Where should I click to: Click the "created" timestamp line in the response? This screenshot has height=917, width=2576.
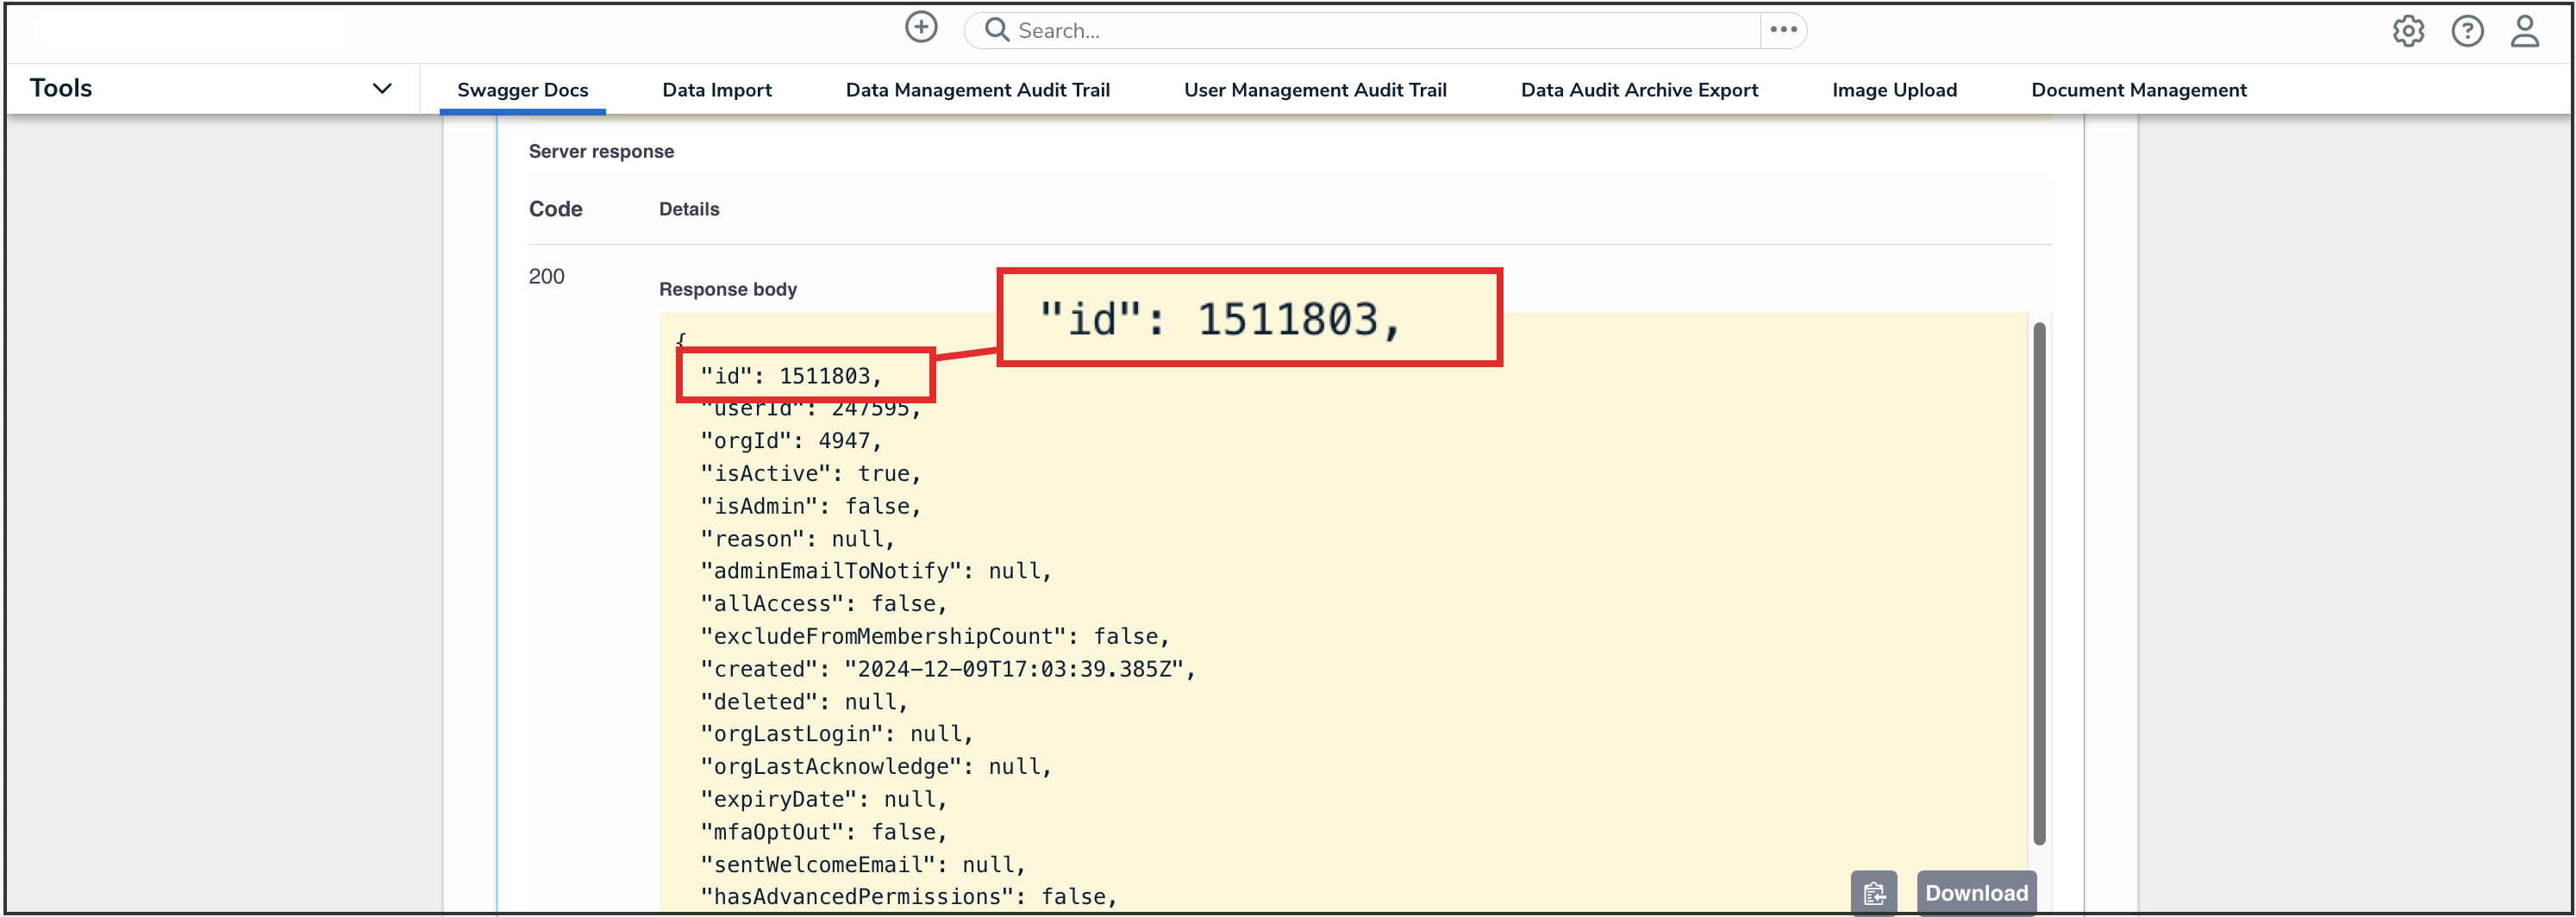tap(947, 669)
